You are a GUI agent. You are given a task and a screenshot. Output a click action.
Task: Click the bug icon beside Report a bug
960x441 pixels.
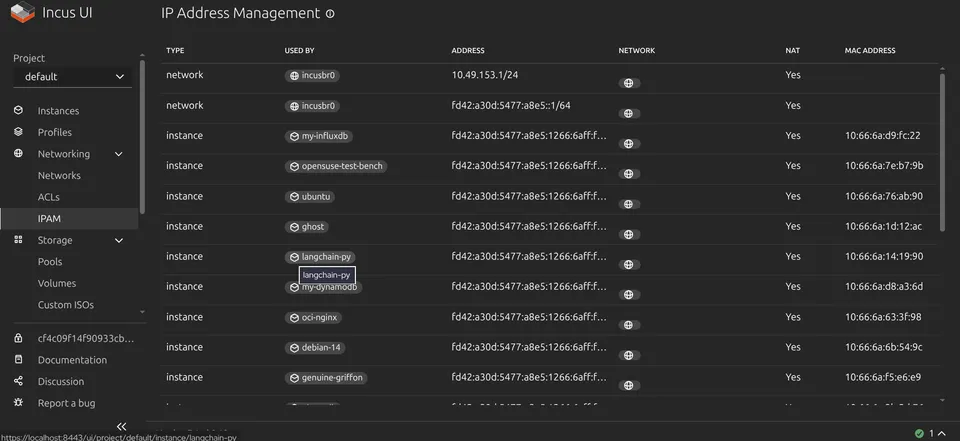click(x=18, y=402)
